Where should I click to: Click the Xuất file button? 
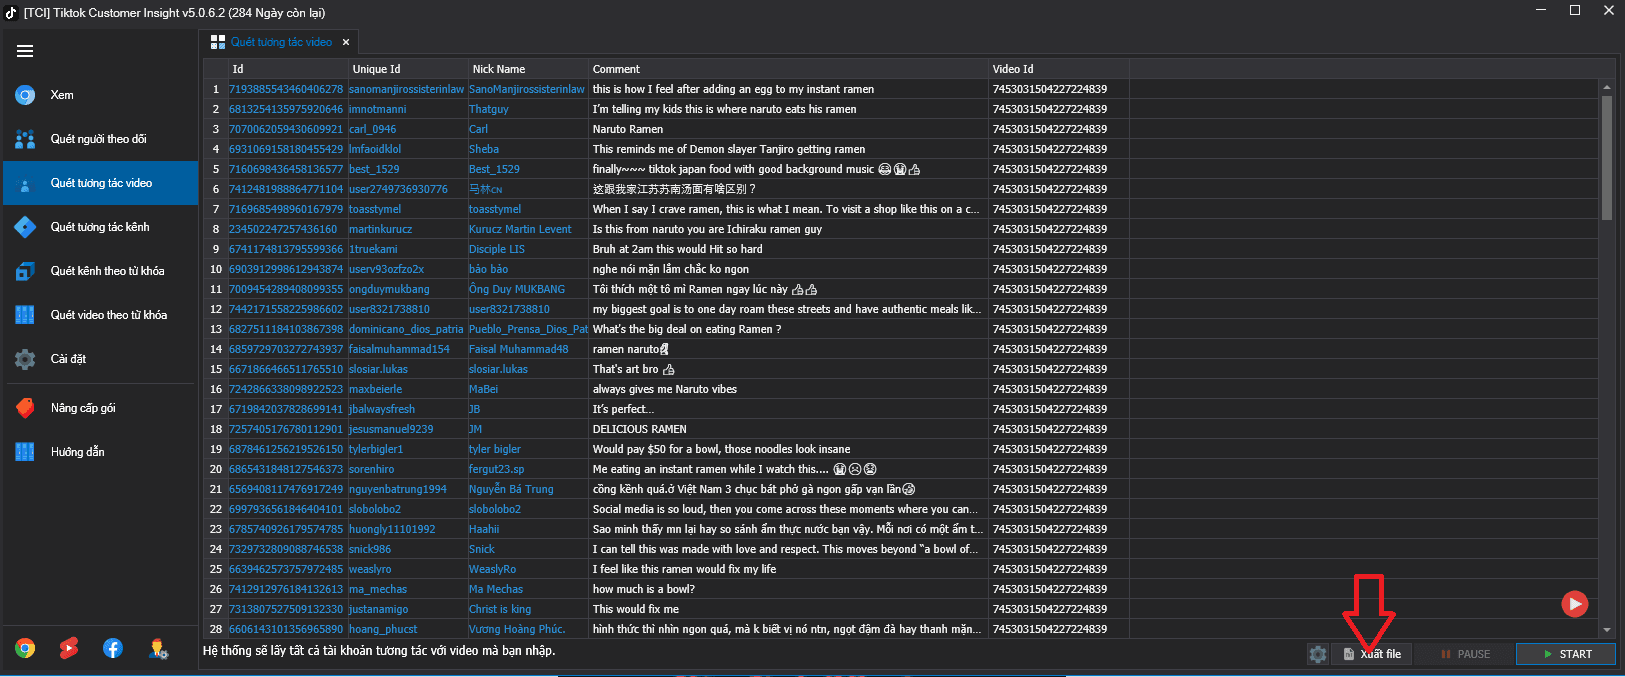tap(1371, 654)
